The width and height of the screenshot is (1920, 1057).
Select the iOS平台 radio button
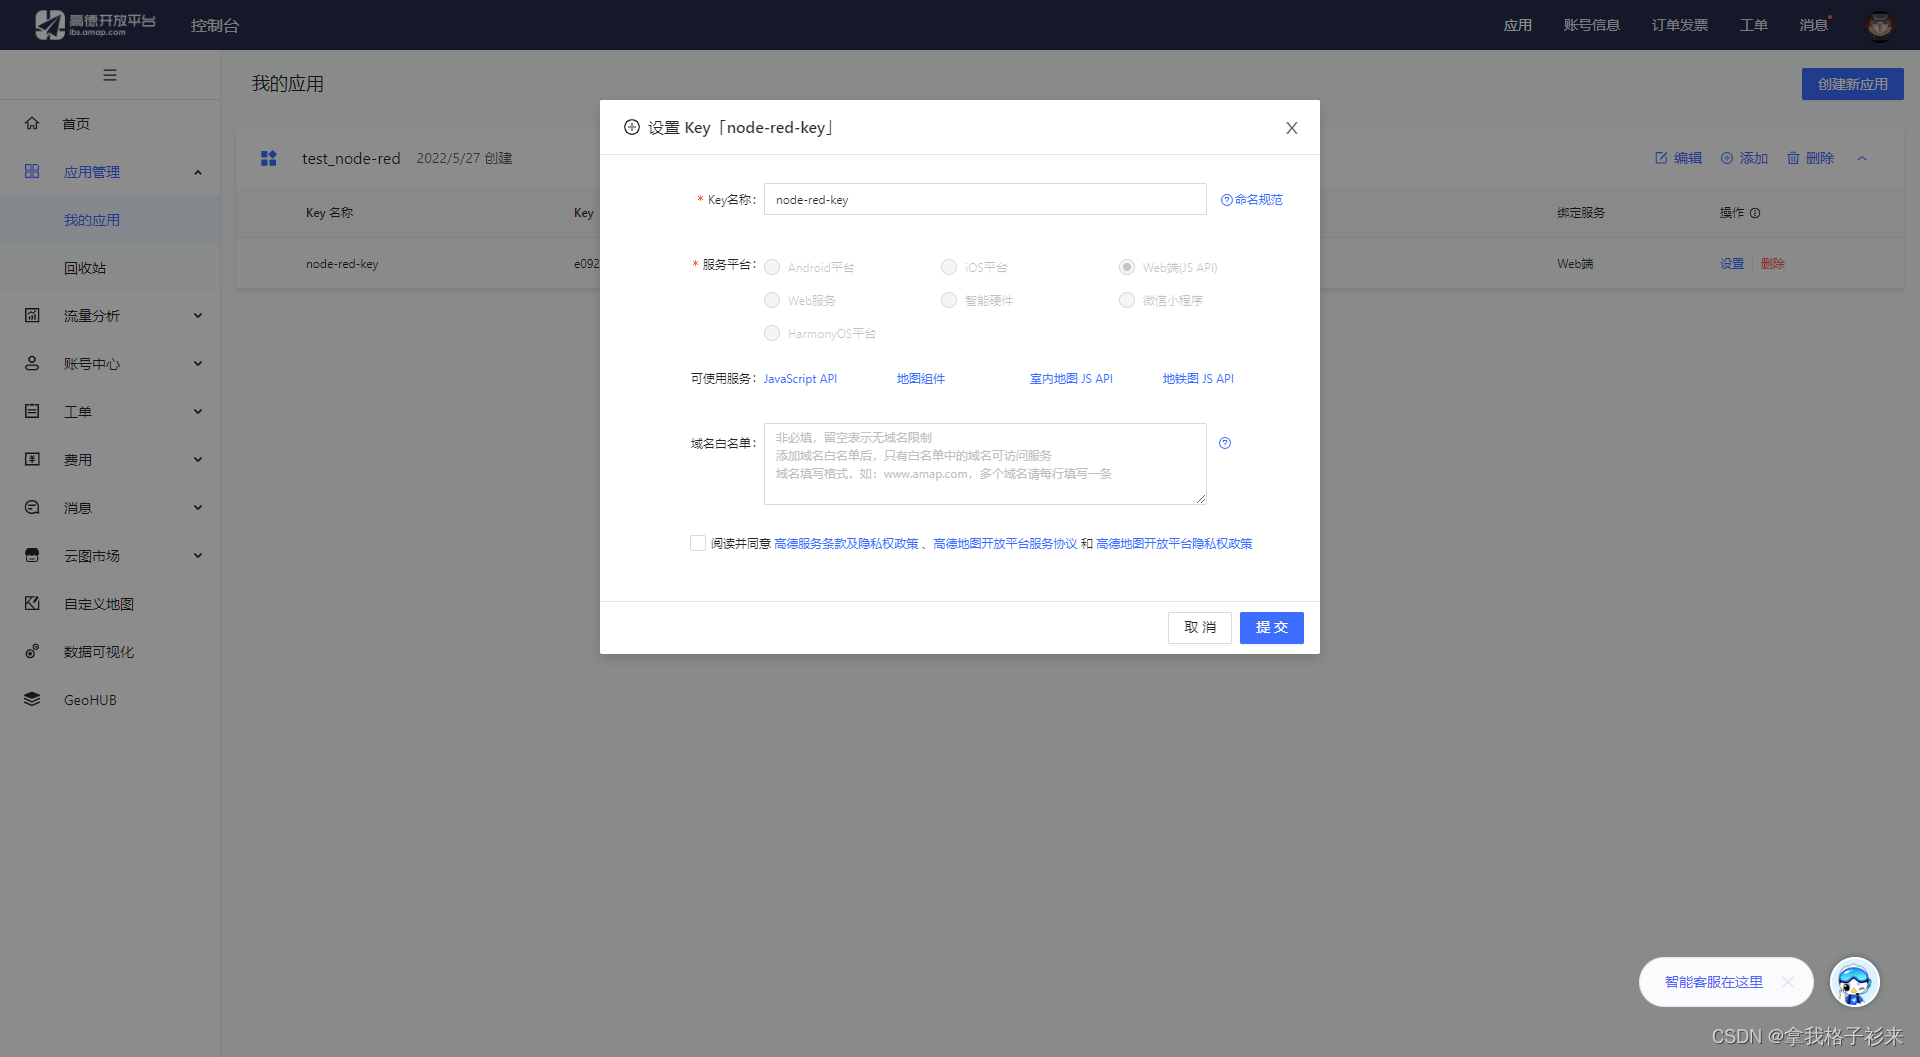(949, 267)
